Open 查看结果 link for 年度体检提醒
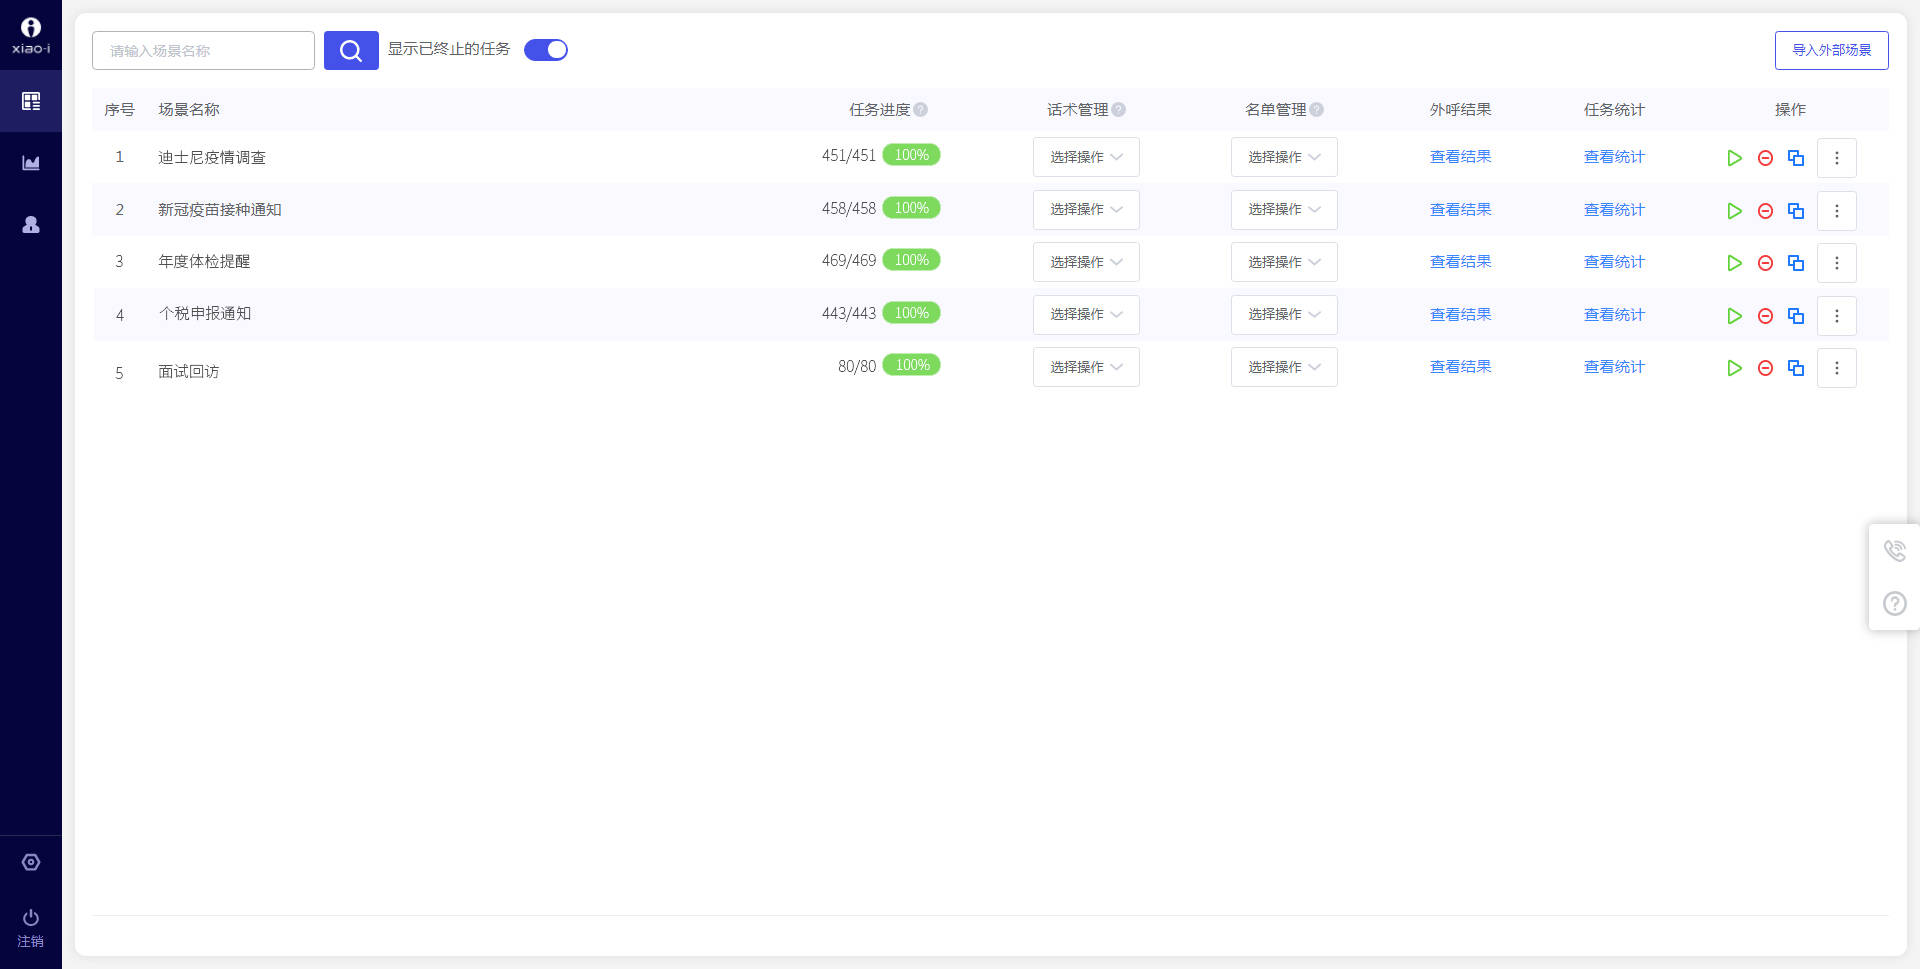1920x969 pixels. pos(1460,262)
